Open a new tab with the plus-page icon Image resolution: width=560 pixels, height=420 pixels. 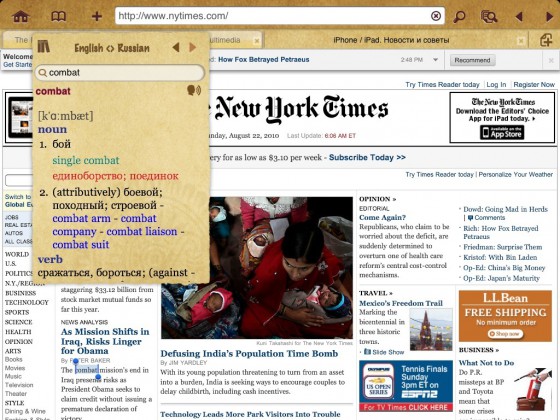coord(546,40)
